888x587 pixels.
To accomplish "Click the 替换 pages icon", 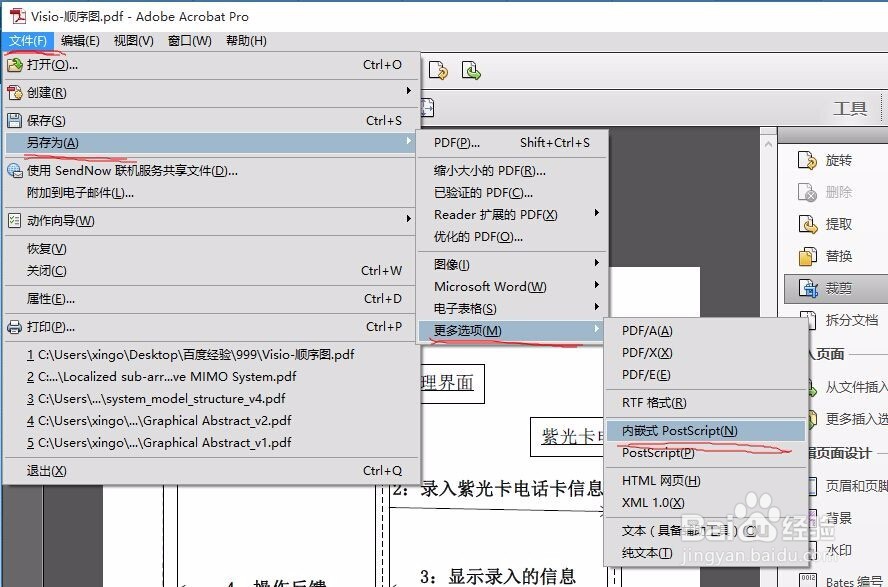I will point(808,256).
